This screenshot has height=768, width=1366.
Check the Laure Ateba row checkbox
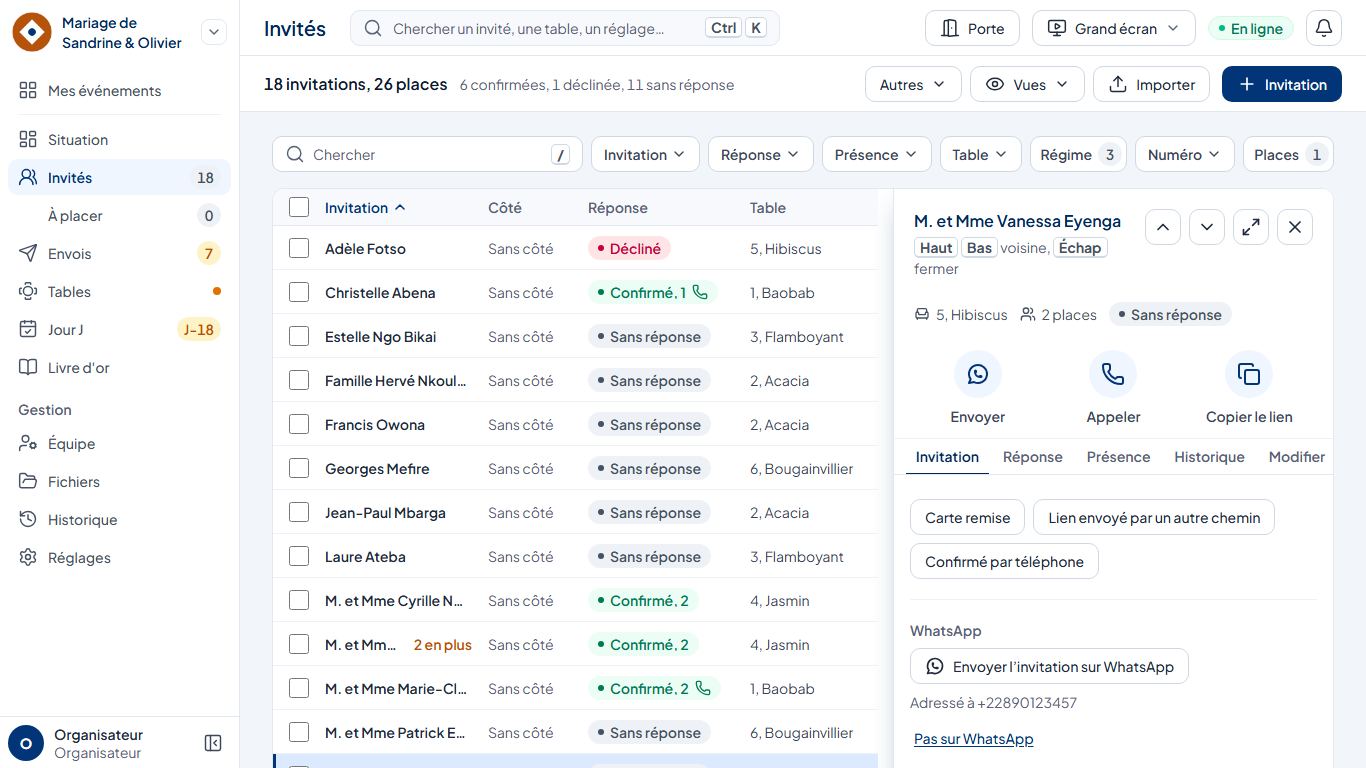pos(299,557)
